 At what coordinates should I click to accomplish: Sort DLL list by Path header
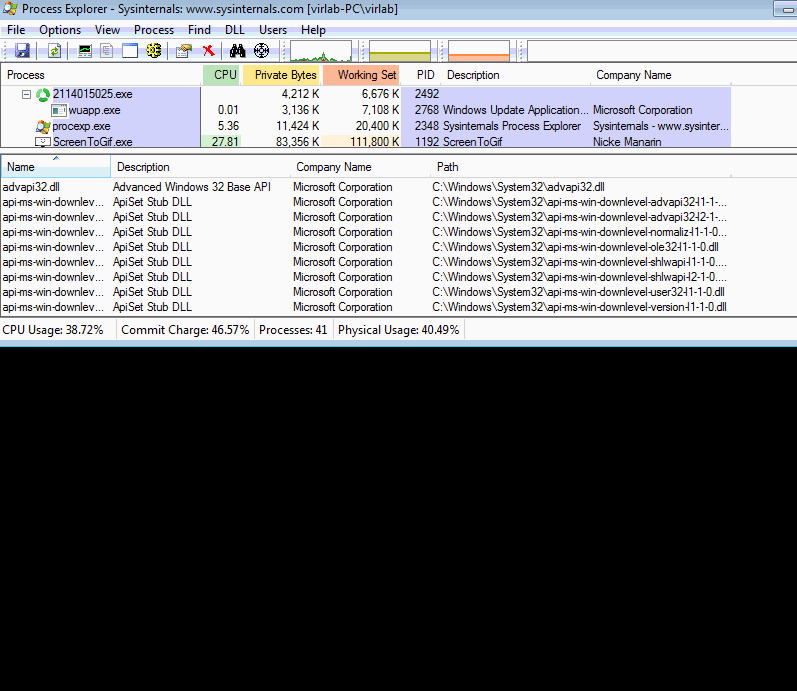pyautogui.click(x=581, y=167)
